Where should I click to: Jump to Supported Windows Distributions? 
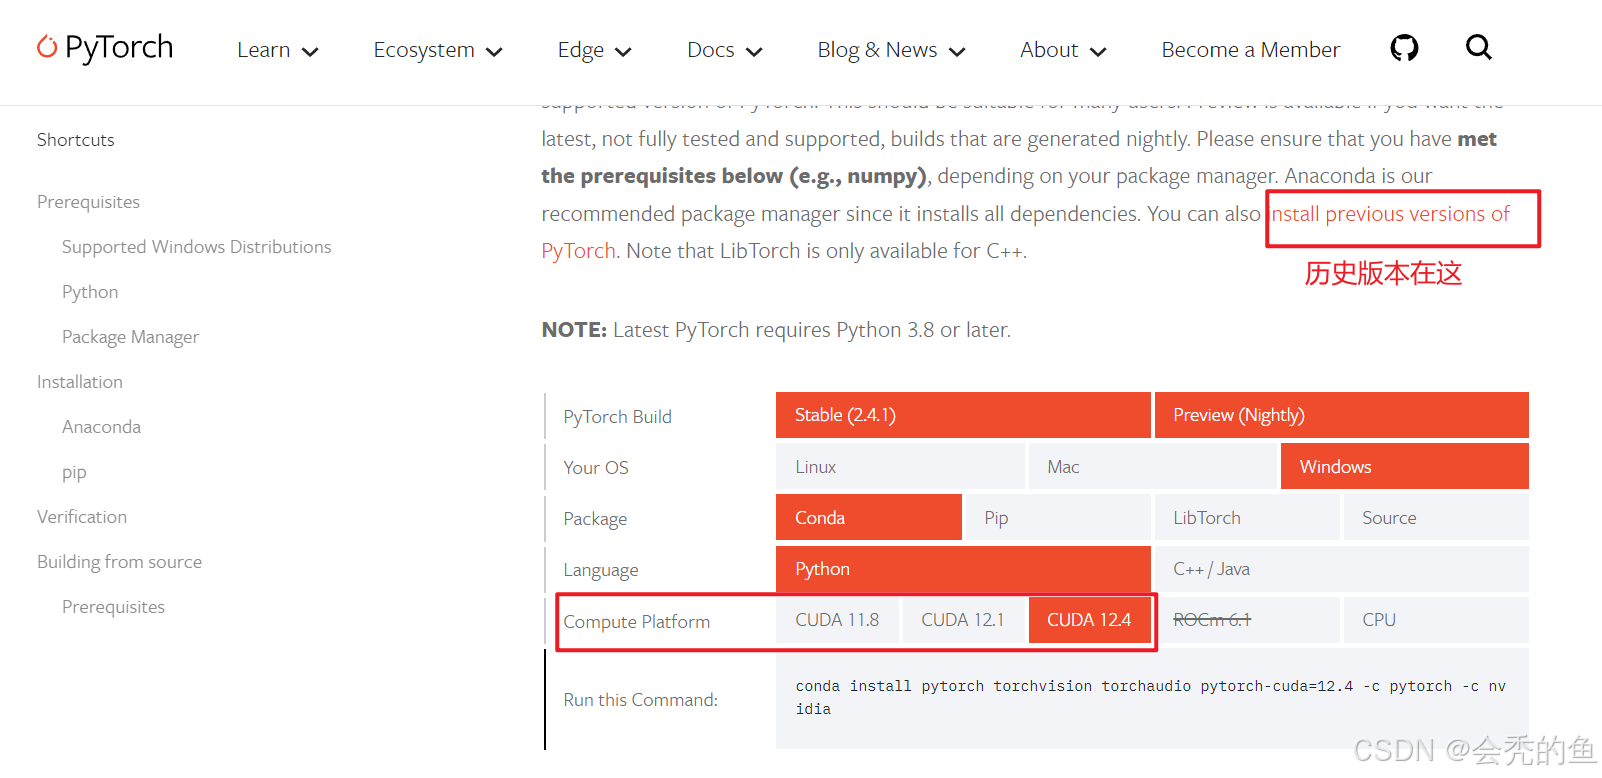[196, 247]
